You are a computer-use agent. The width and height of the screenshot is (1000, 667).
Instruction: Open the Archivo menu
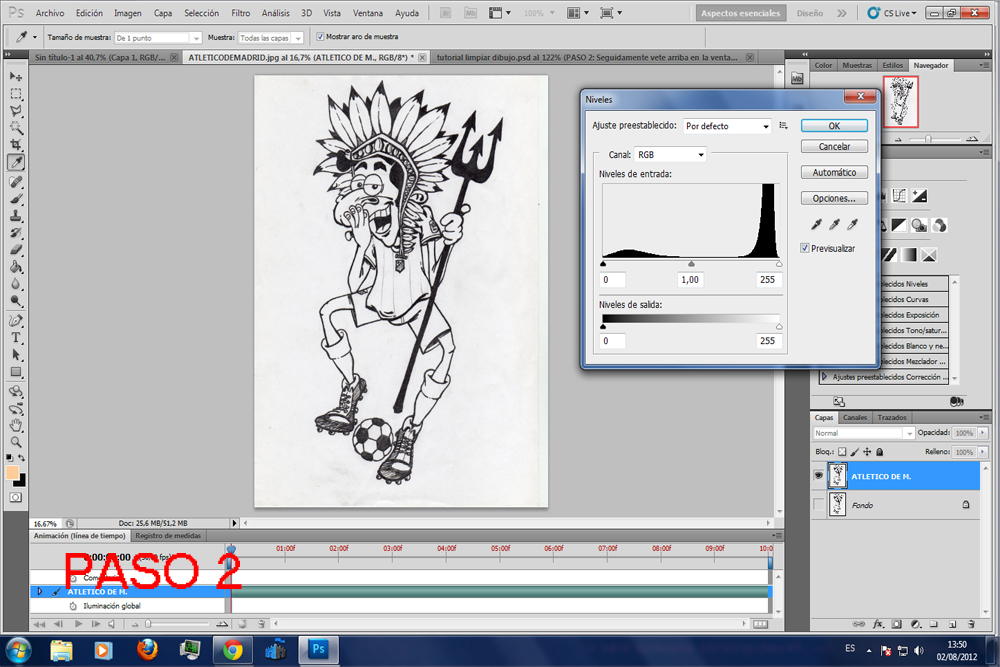pos(50,13)
